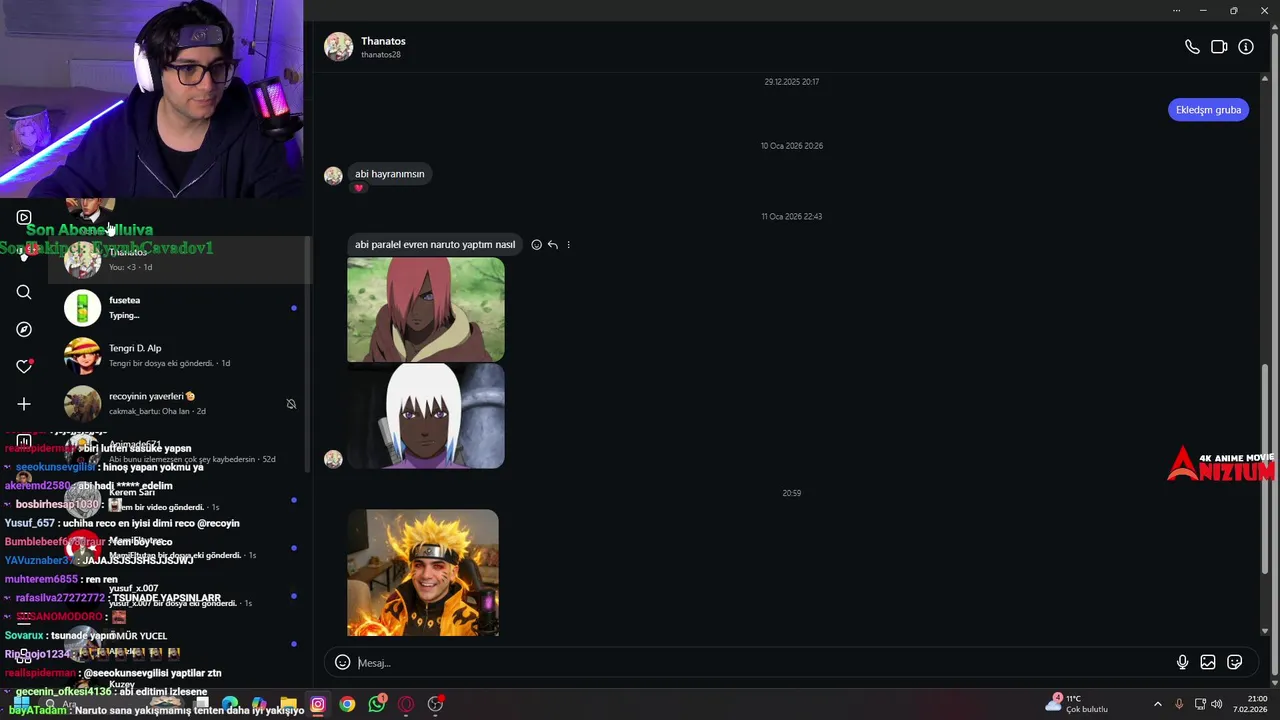Click Thanatos profile name in header
Viewport: 1280px width, 720px height.
click(x=383, y=41)
